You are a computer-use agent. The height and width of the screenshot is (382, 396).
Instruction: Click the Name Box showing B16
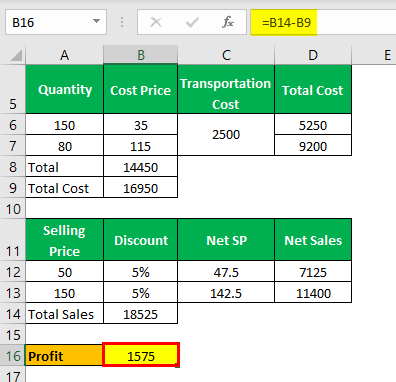[x=56, y=22]
